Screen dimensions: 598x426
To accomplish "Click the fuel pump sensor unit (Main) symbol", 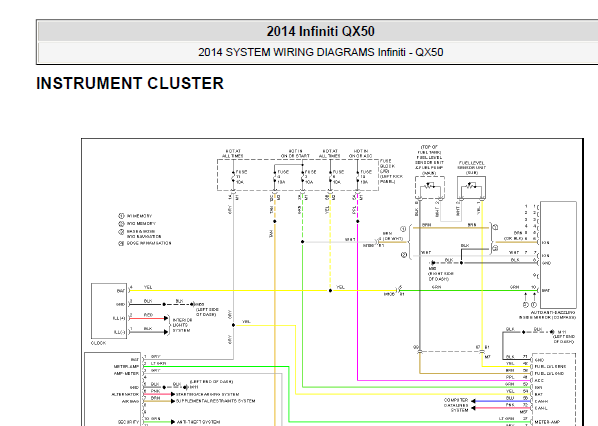I will (x=429, y=187).
